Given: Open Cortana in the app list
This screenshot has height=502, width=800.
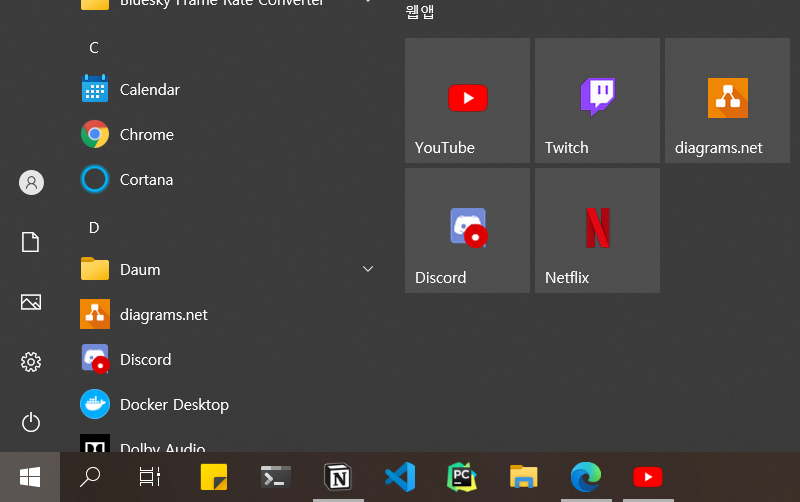Looking at the screenshot, I should pyautogui.click(x=227, y=179).
